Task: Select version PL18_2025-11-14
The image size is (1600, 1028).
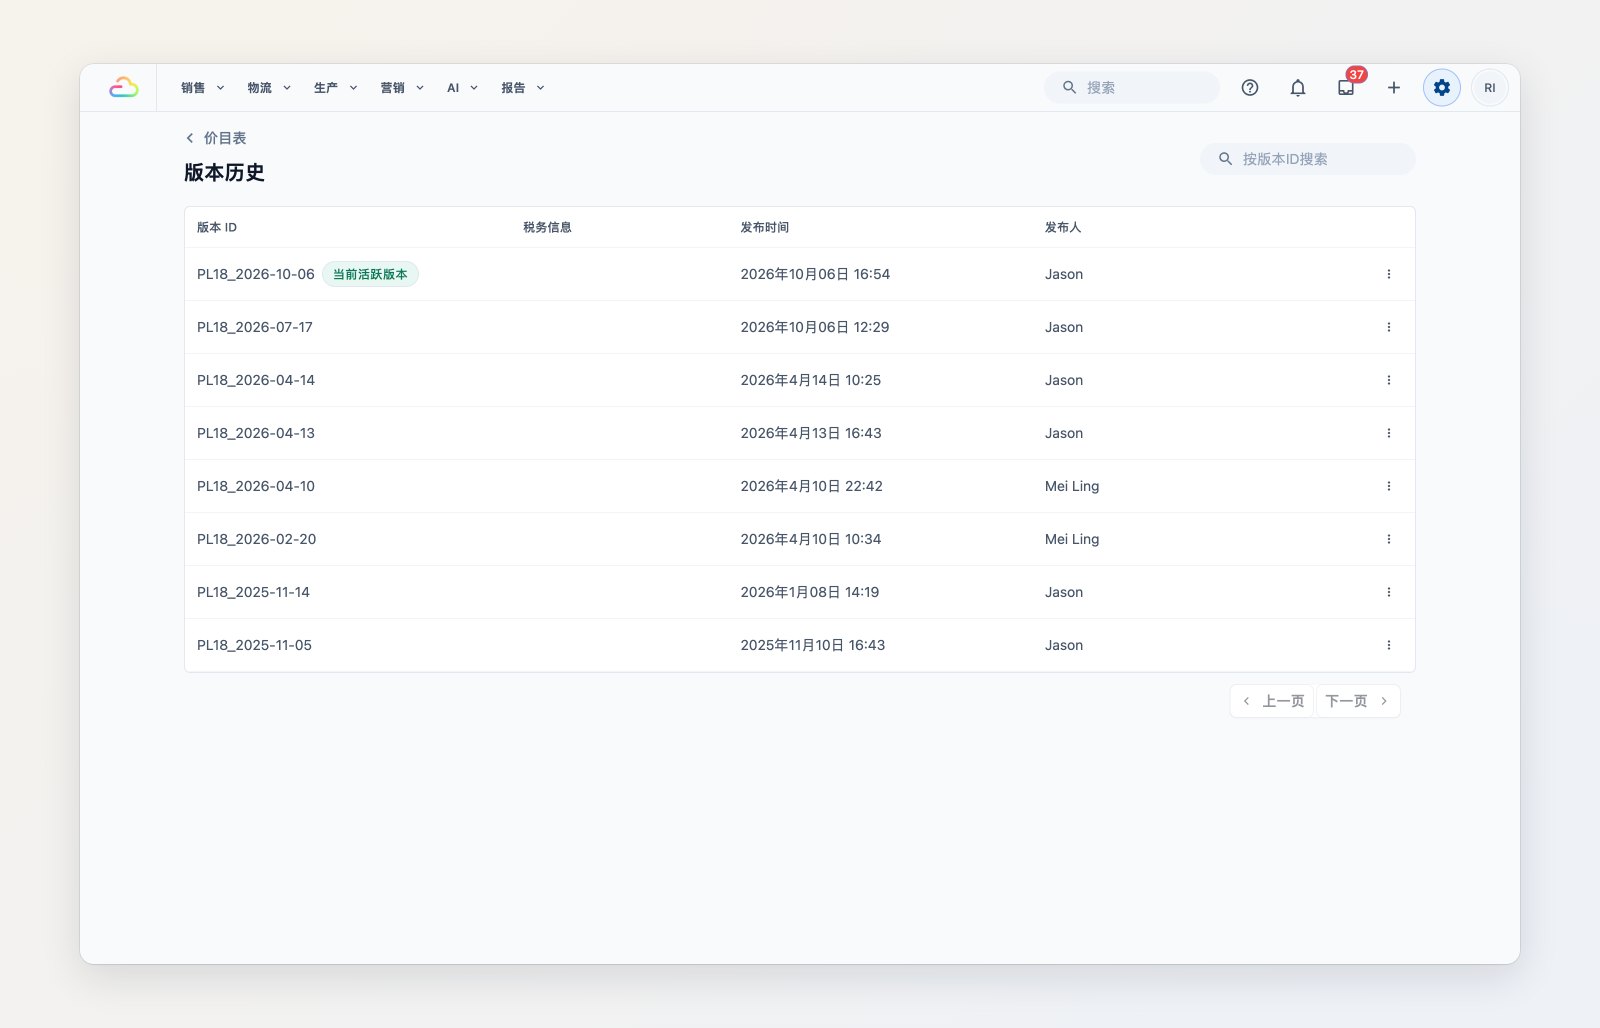Action: [254, 592]
